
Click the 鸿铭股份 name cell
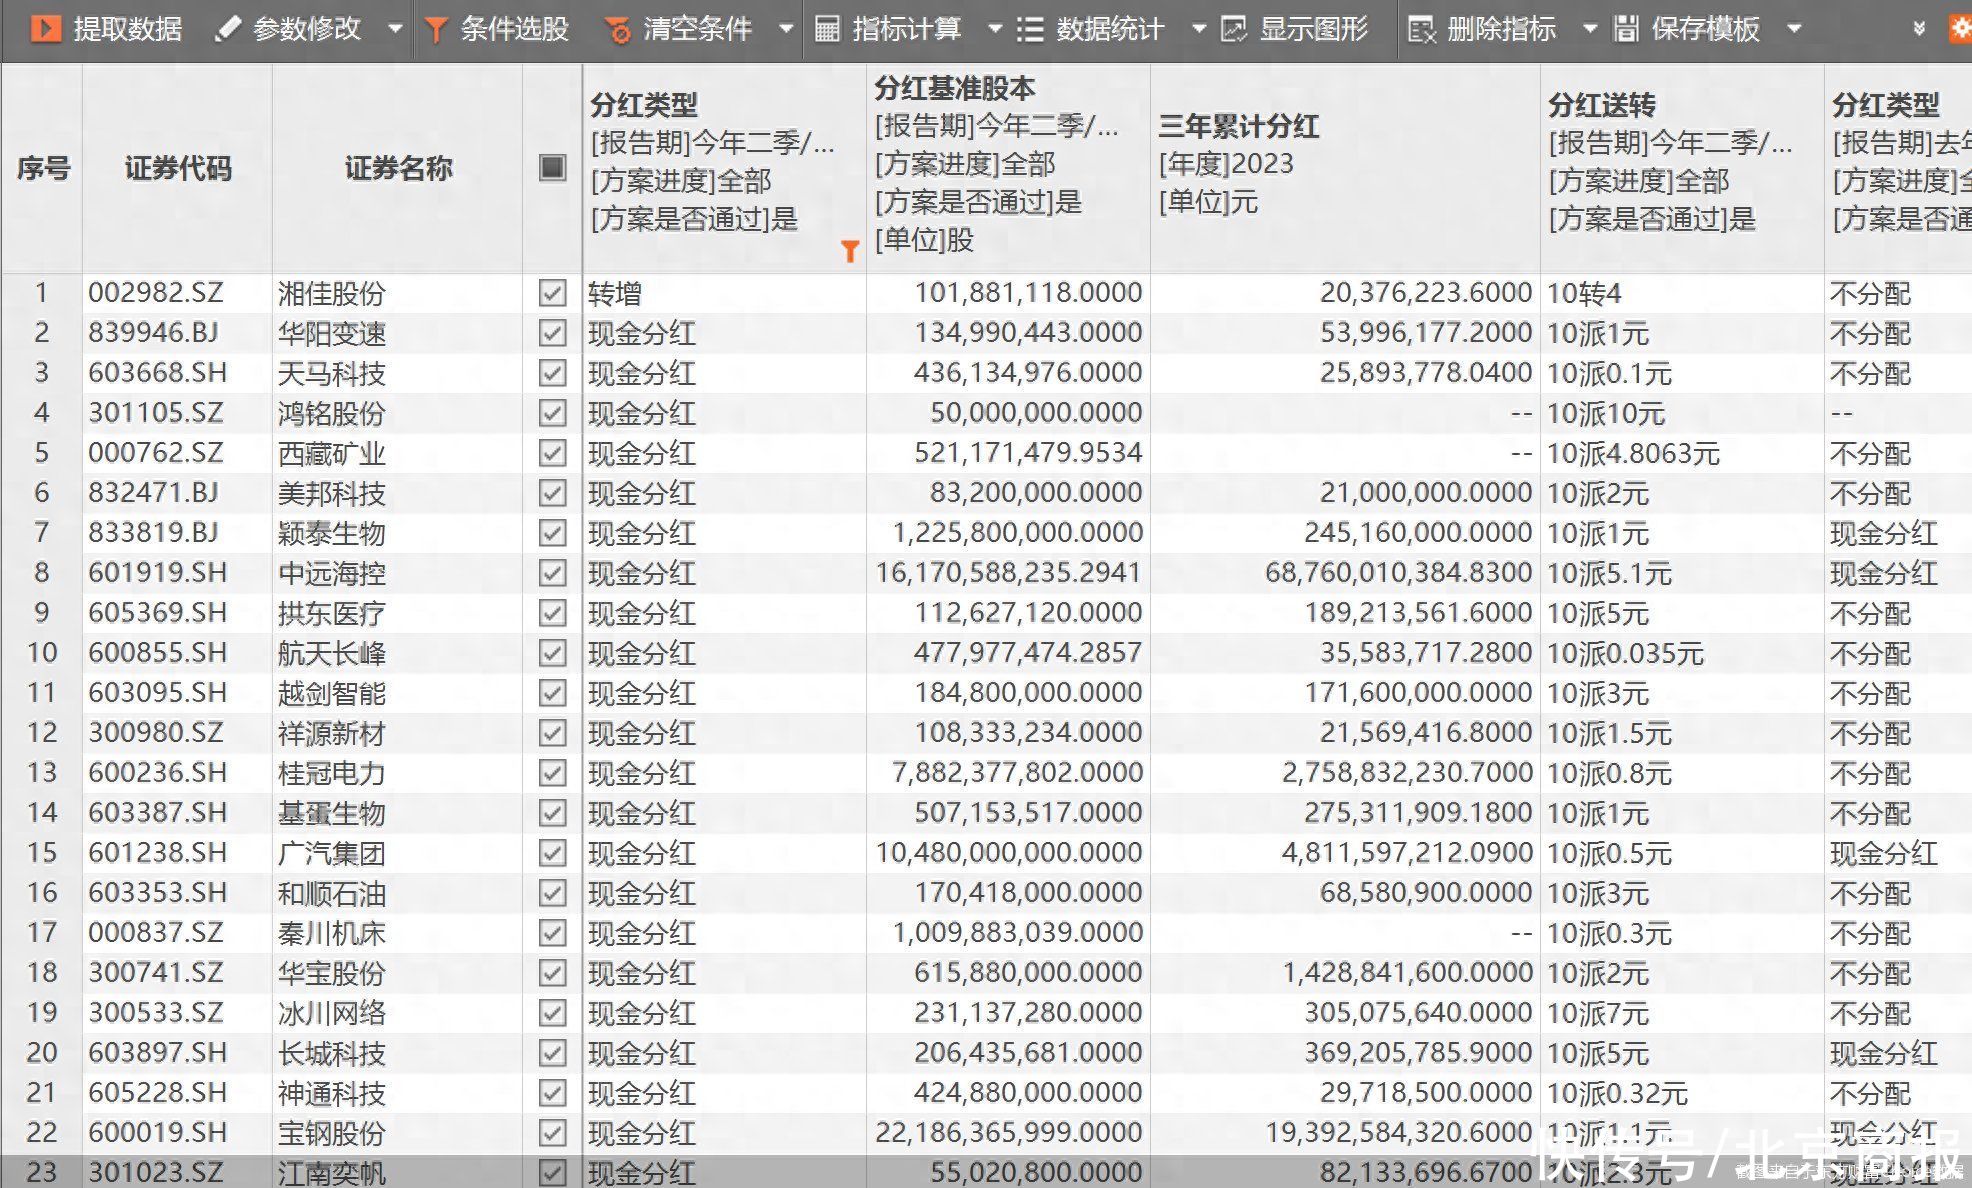point(332,413)
